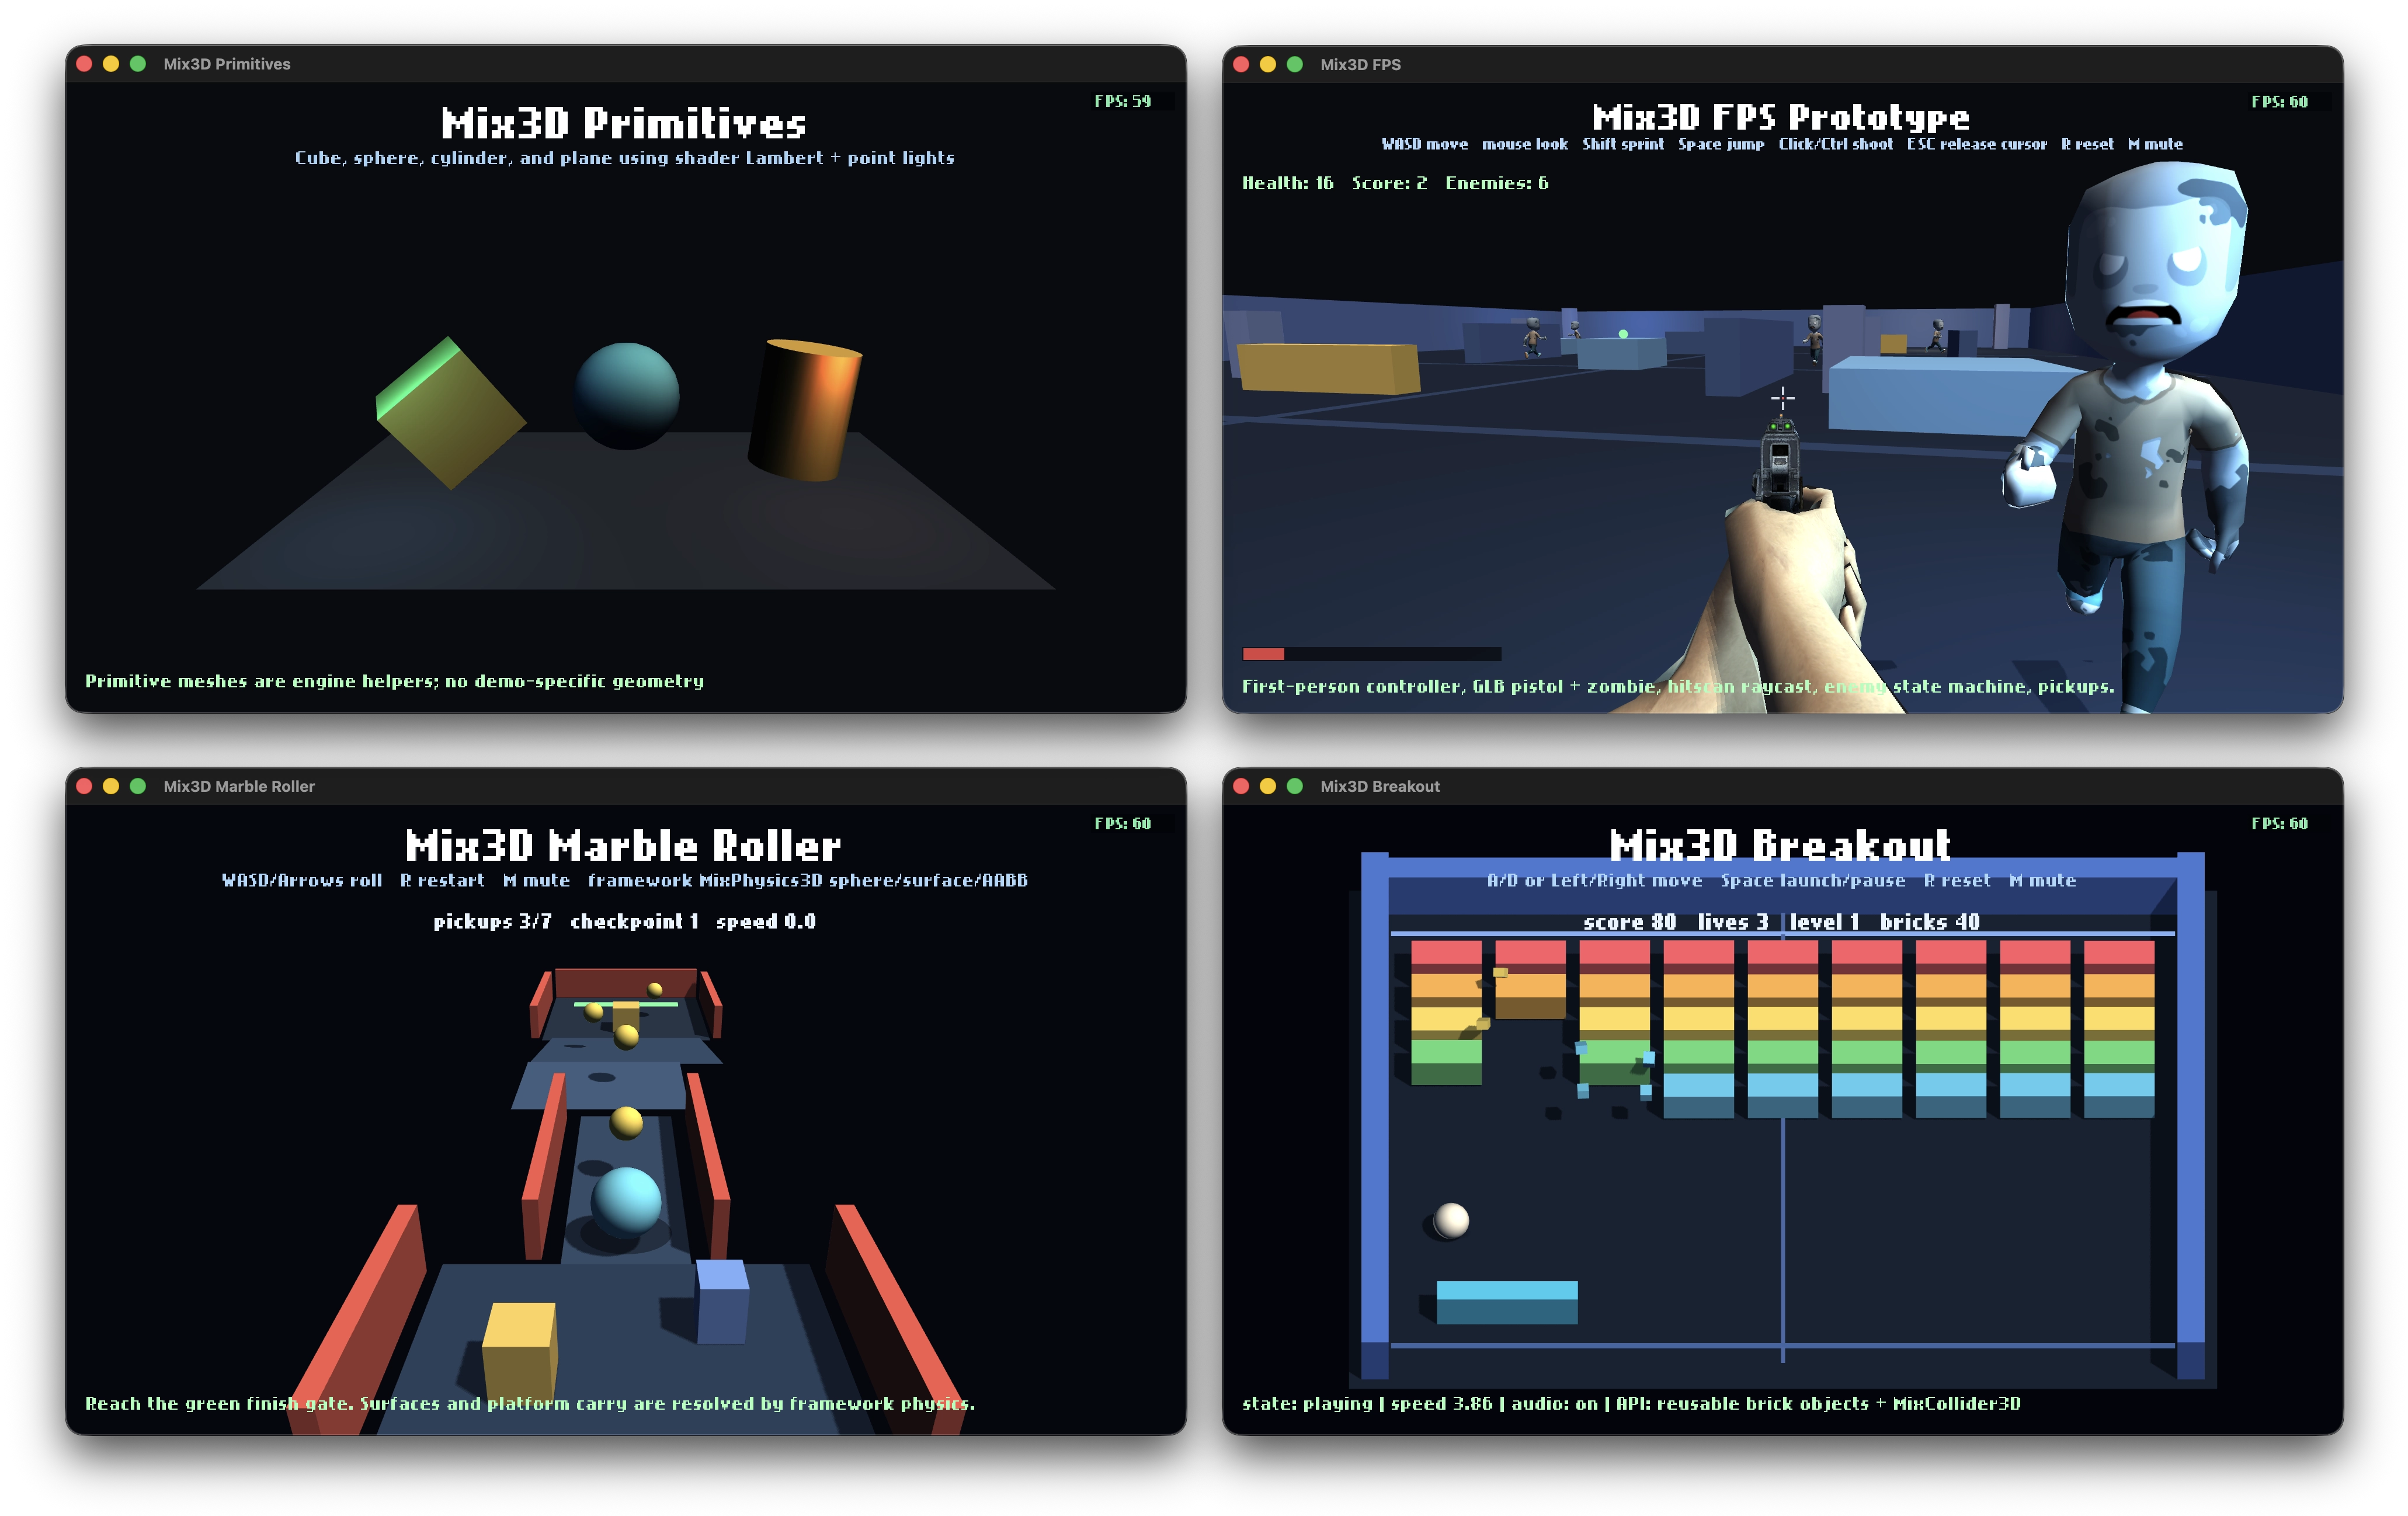The image size is (2408, 1516).
Task: Click the yellow crate in FPS Prototype
Action: [1329, 368]
